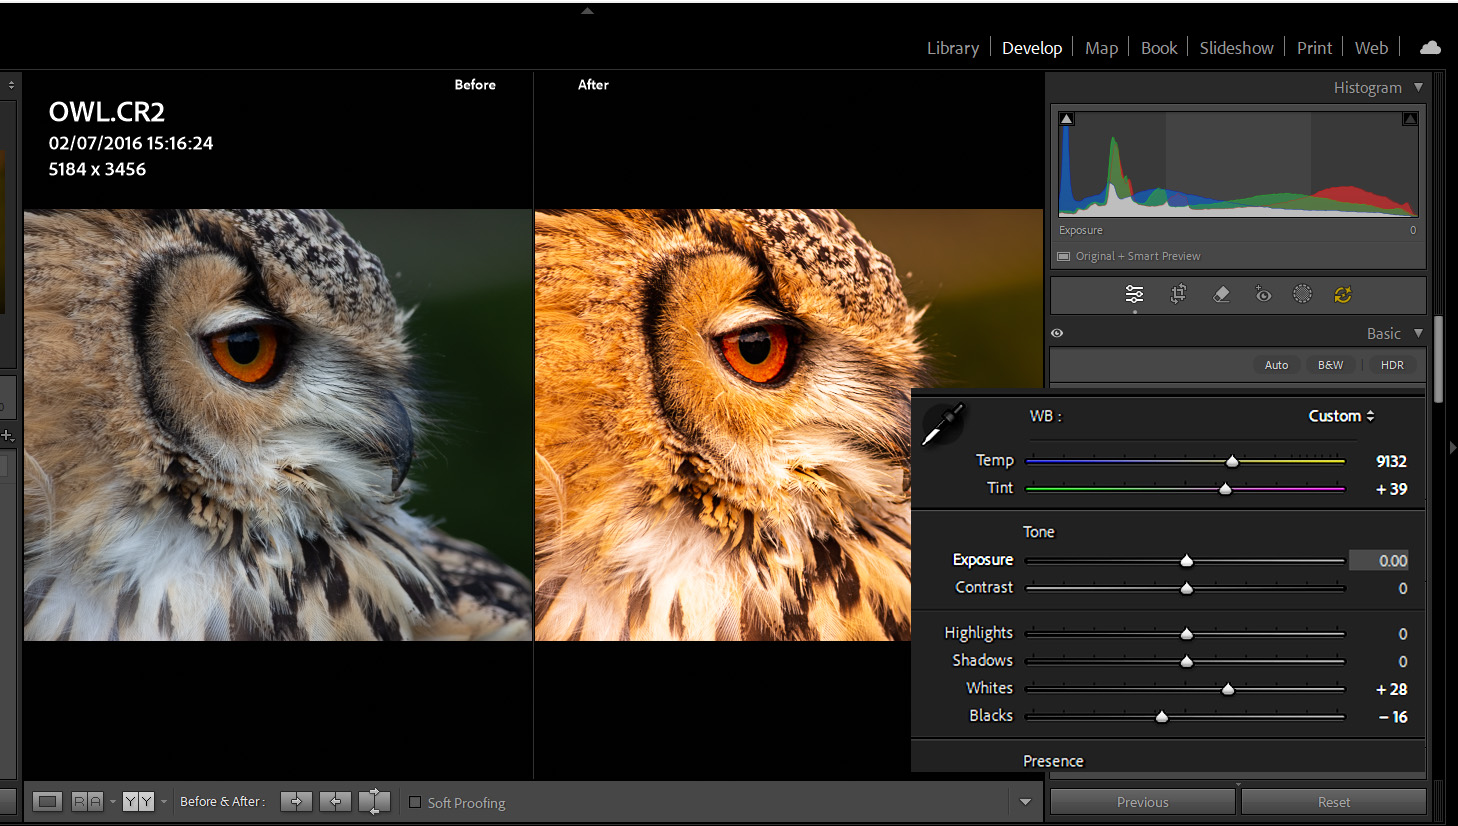Collapse the right panel group arrow

tap(1452, 447)
